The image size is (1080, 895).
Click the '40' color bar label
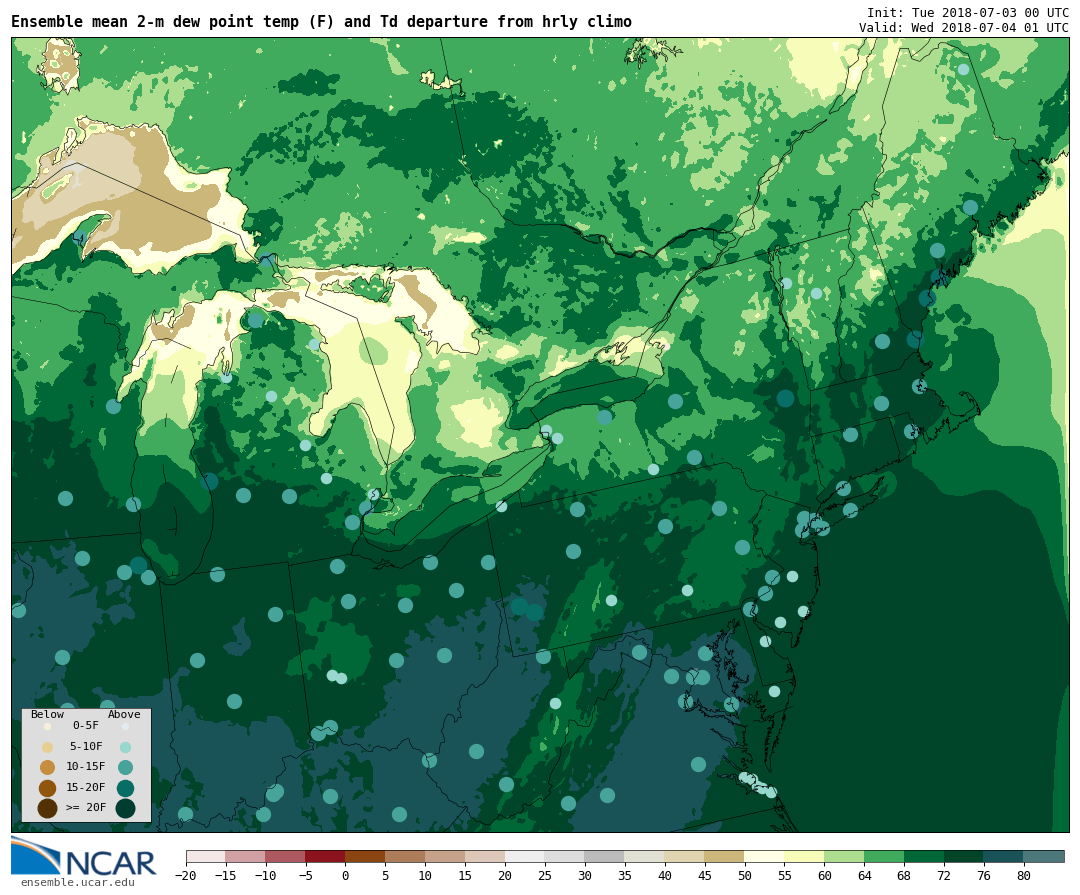pos(665,876)
